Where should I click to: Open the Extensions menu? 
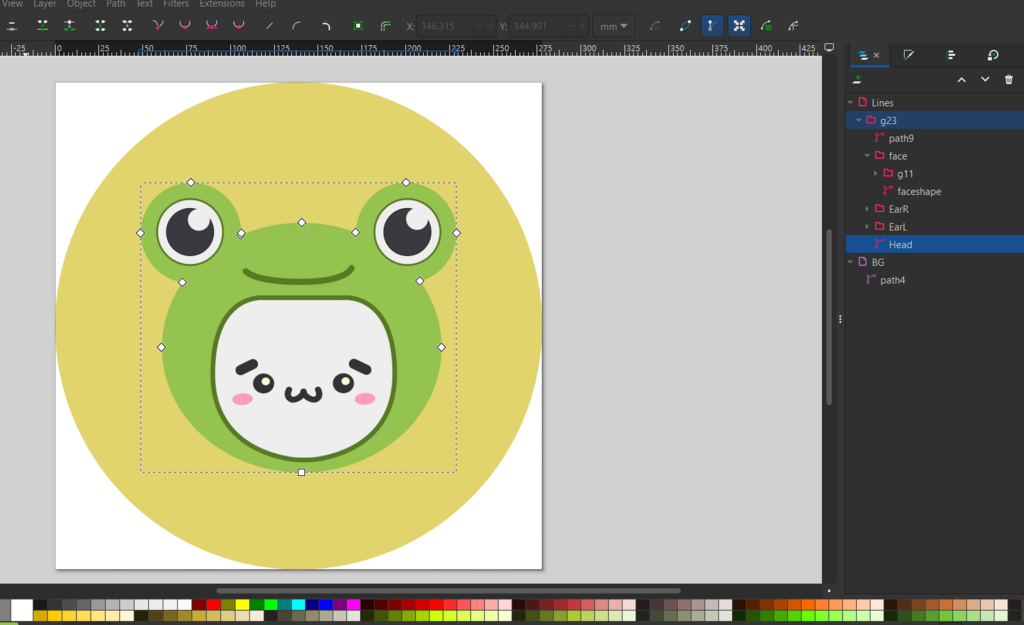click(221, 4)
